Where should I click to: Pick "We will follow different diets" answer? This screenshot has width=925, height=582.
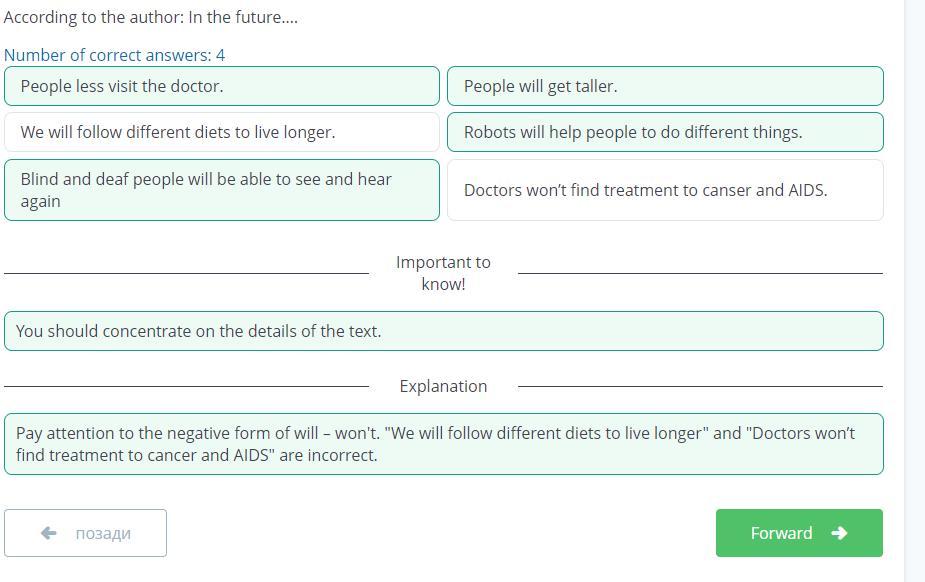click(221, 132)
